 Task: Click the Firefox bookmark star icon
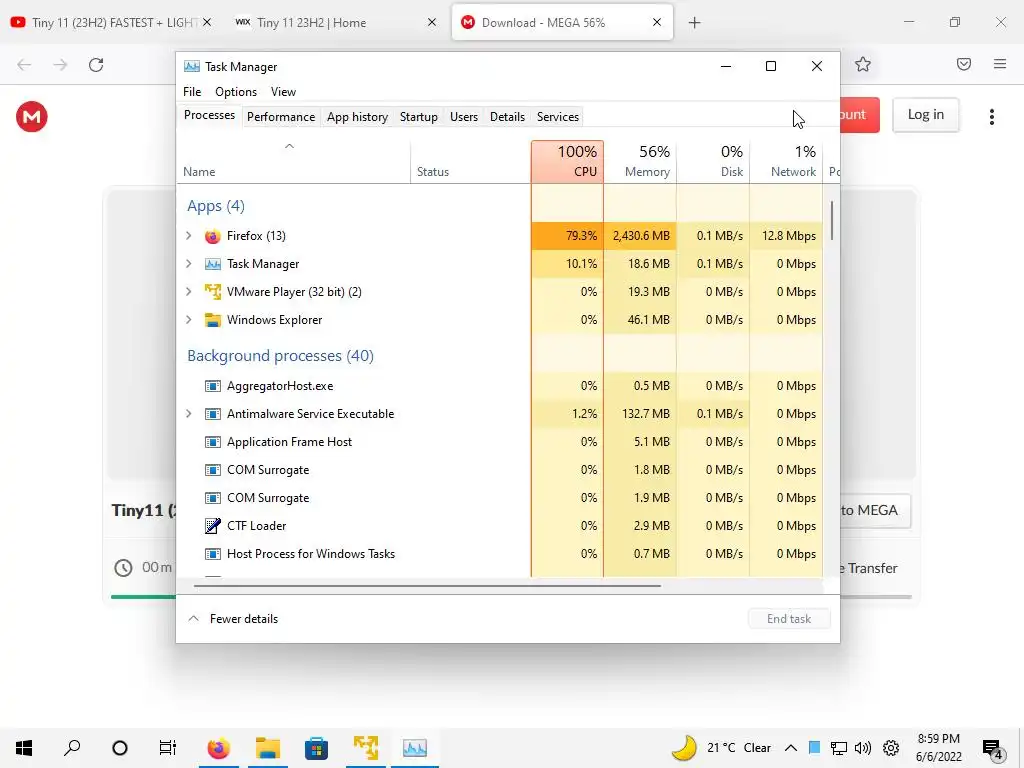863,64
